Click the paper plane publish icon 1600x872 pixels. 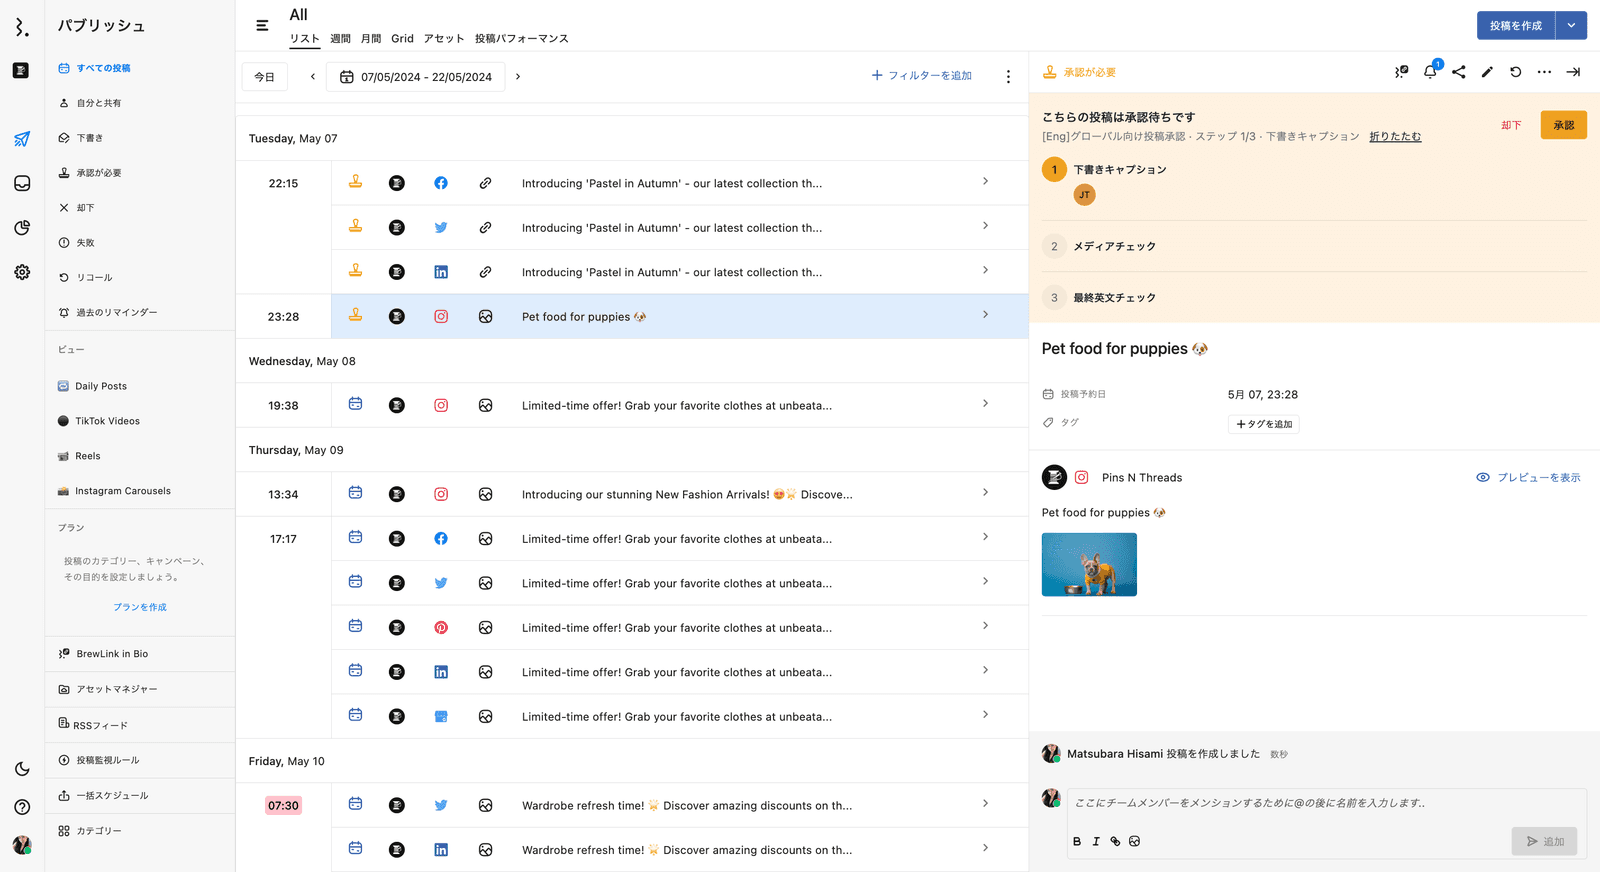[22, 139]
